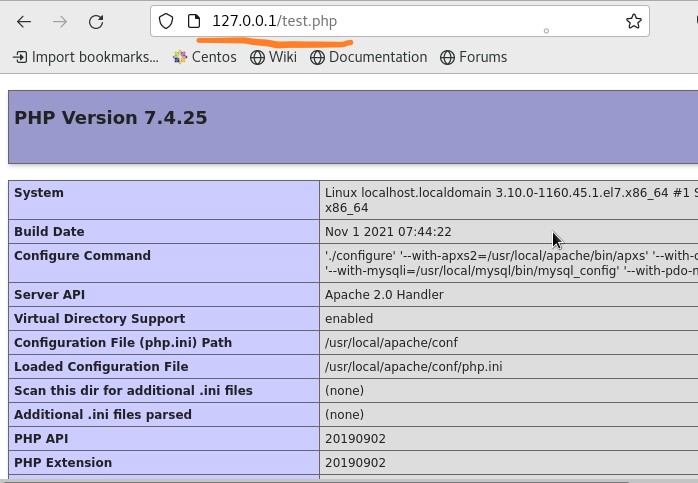
Task: Select the /usr/local/apache/conf/php.ini value
Action: pos(414,367)
